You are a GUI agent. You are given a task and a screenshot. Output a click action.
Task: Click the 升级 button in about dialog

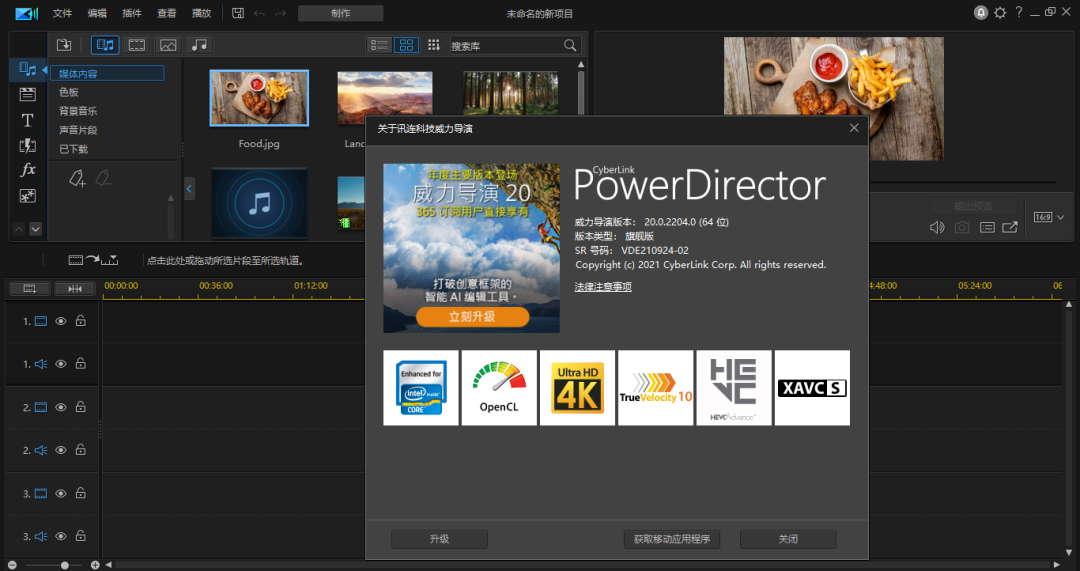(x=439, y=539)
